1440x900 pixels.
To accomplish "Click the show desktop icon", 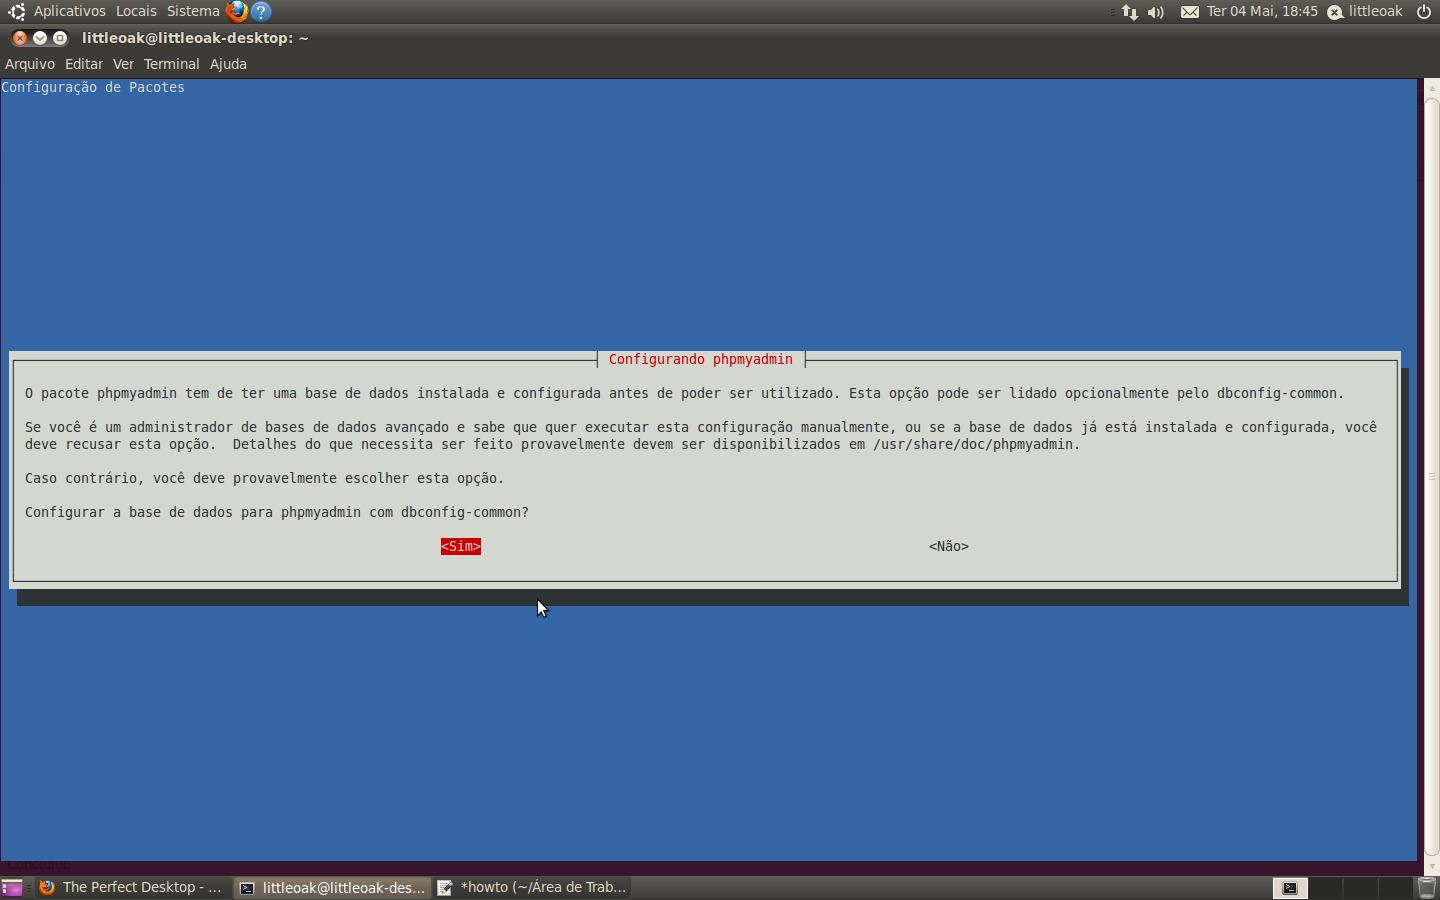I will [x=12, y=887].
